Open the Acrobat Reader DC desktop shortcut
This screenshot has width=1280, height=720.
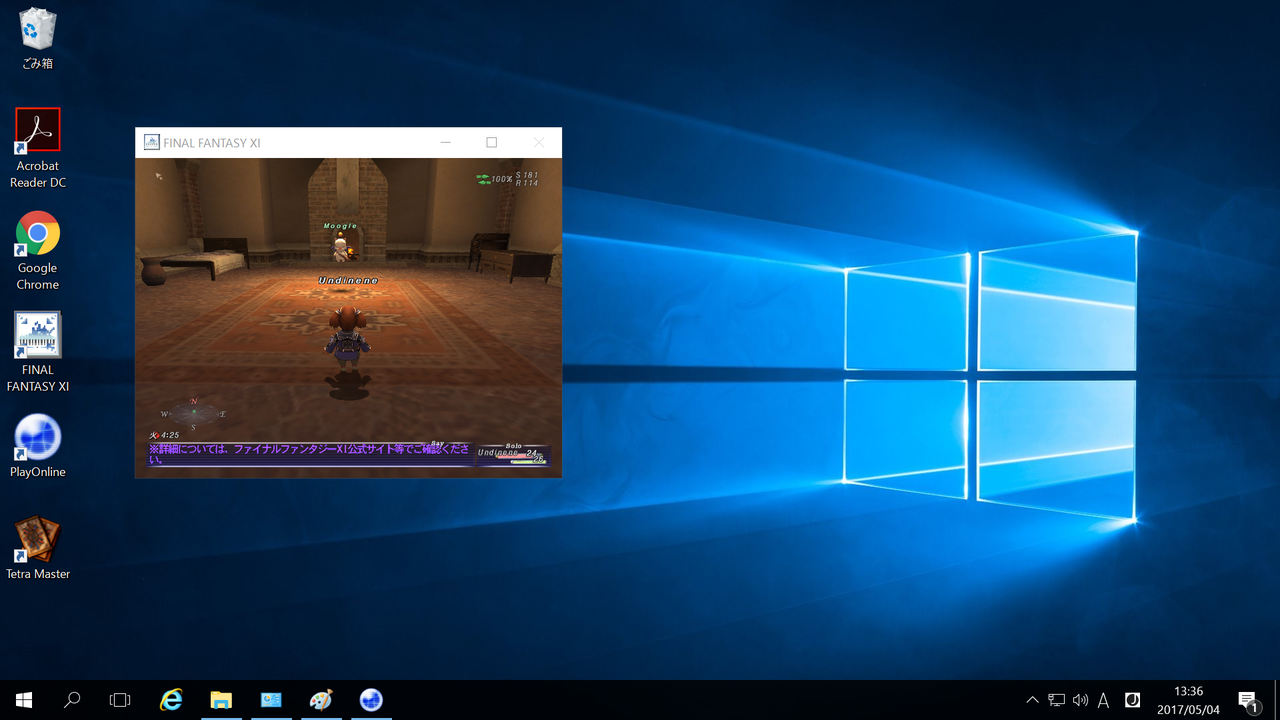pos(37,148)
